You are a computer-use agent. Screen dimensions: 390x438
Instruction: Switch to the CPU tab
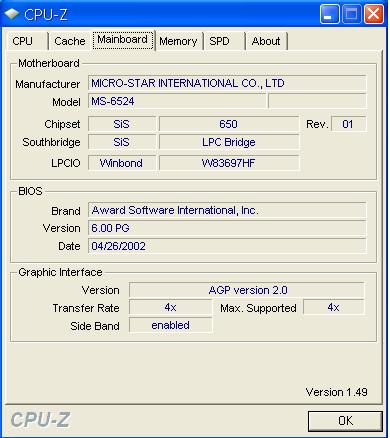[27, 41]
